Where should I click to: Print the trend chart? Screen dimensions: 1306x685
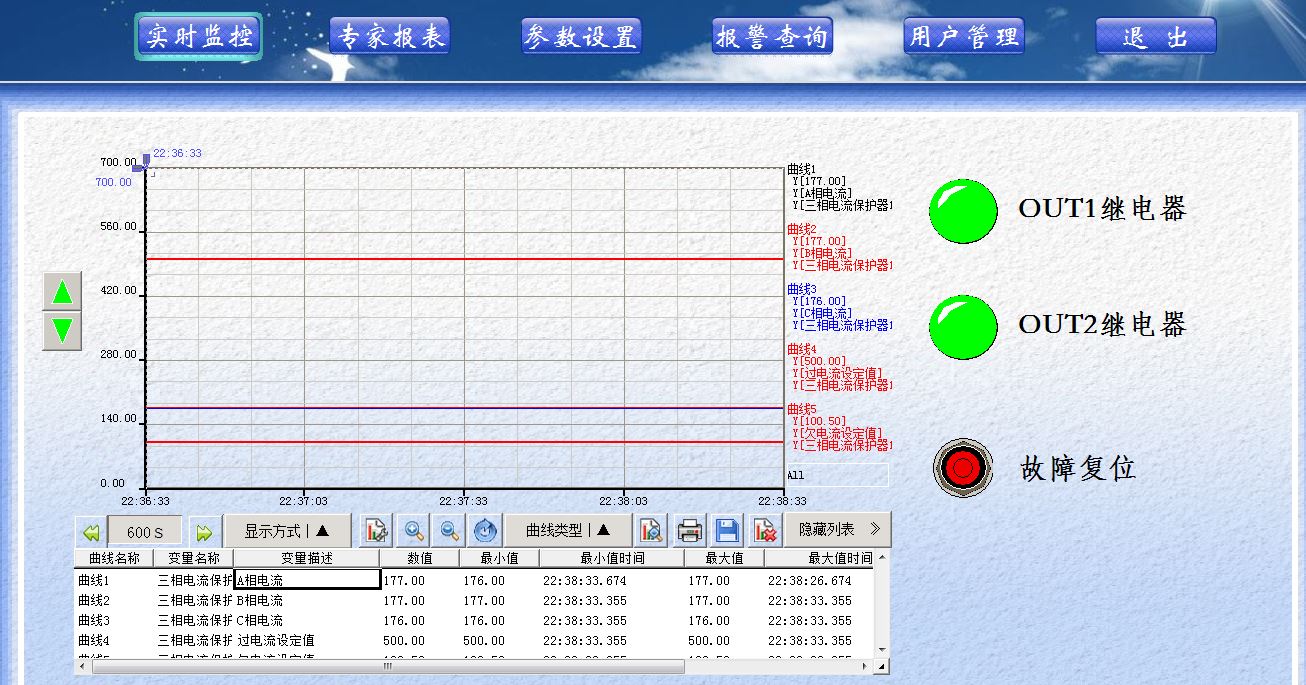[690, 530]
